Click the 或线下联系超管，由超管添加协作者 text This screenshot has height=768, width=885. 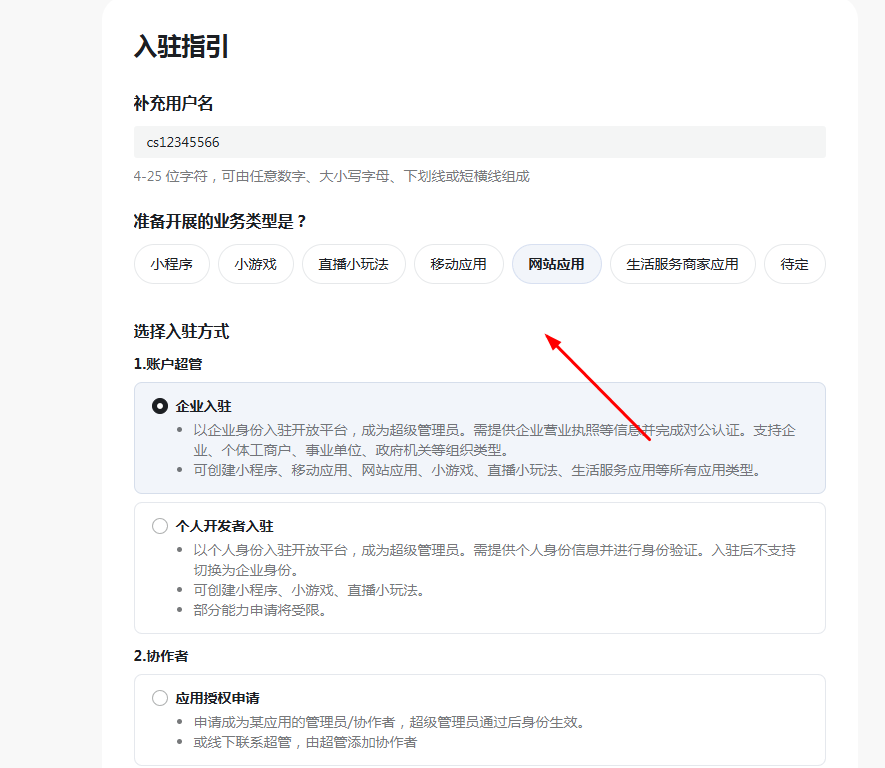pos(305,743)
